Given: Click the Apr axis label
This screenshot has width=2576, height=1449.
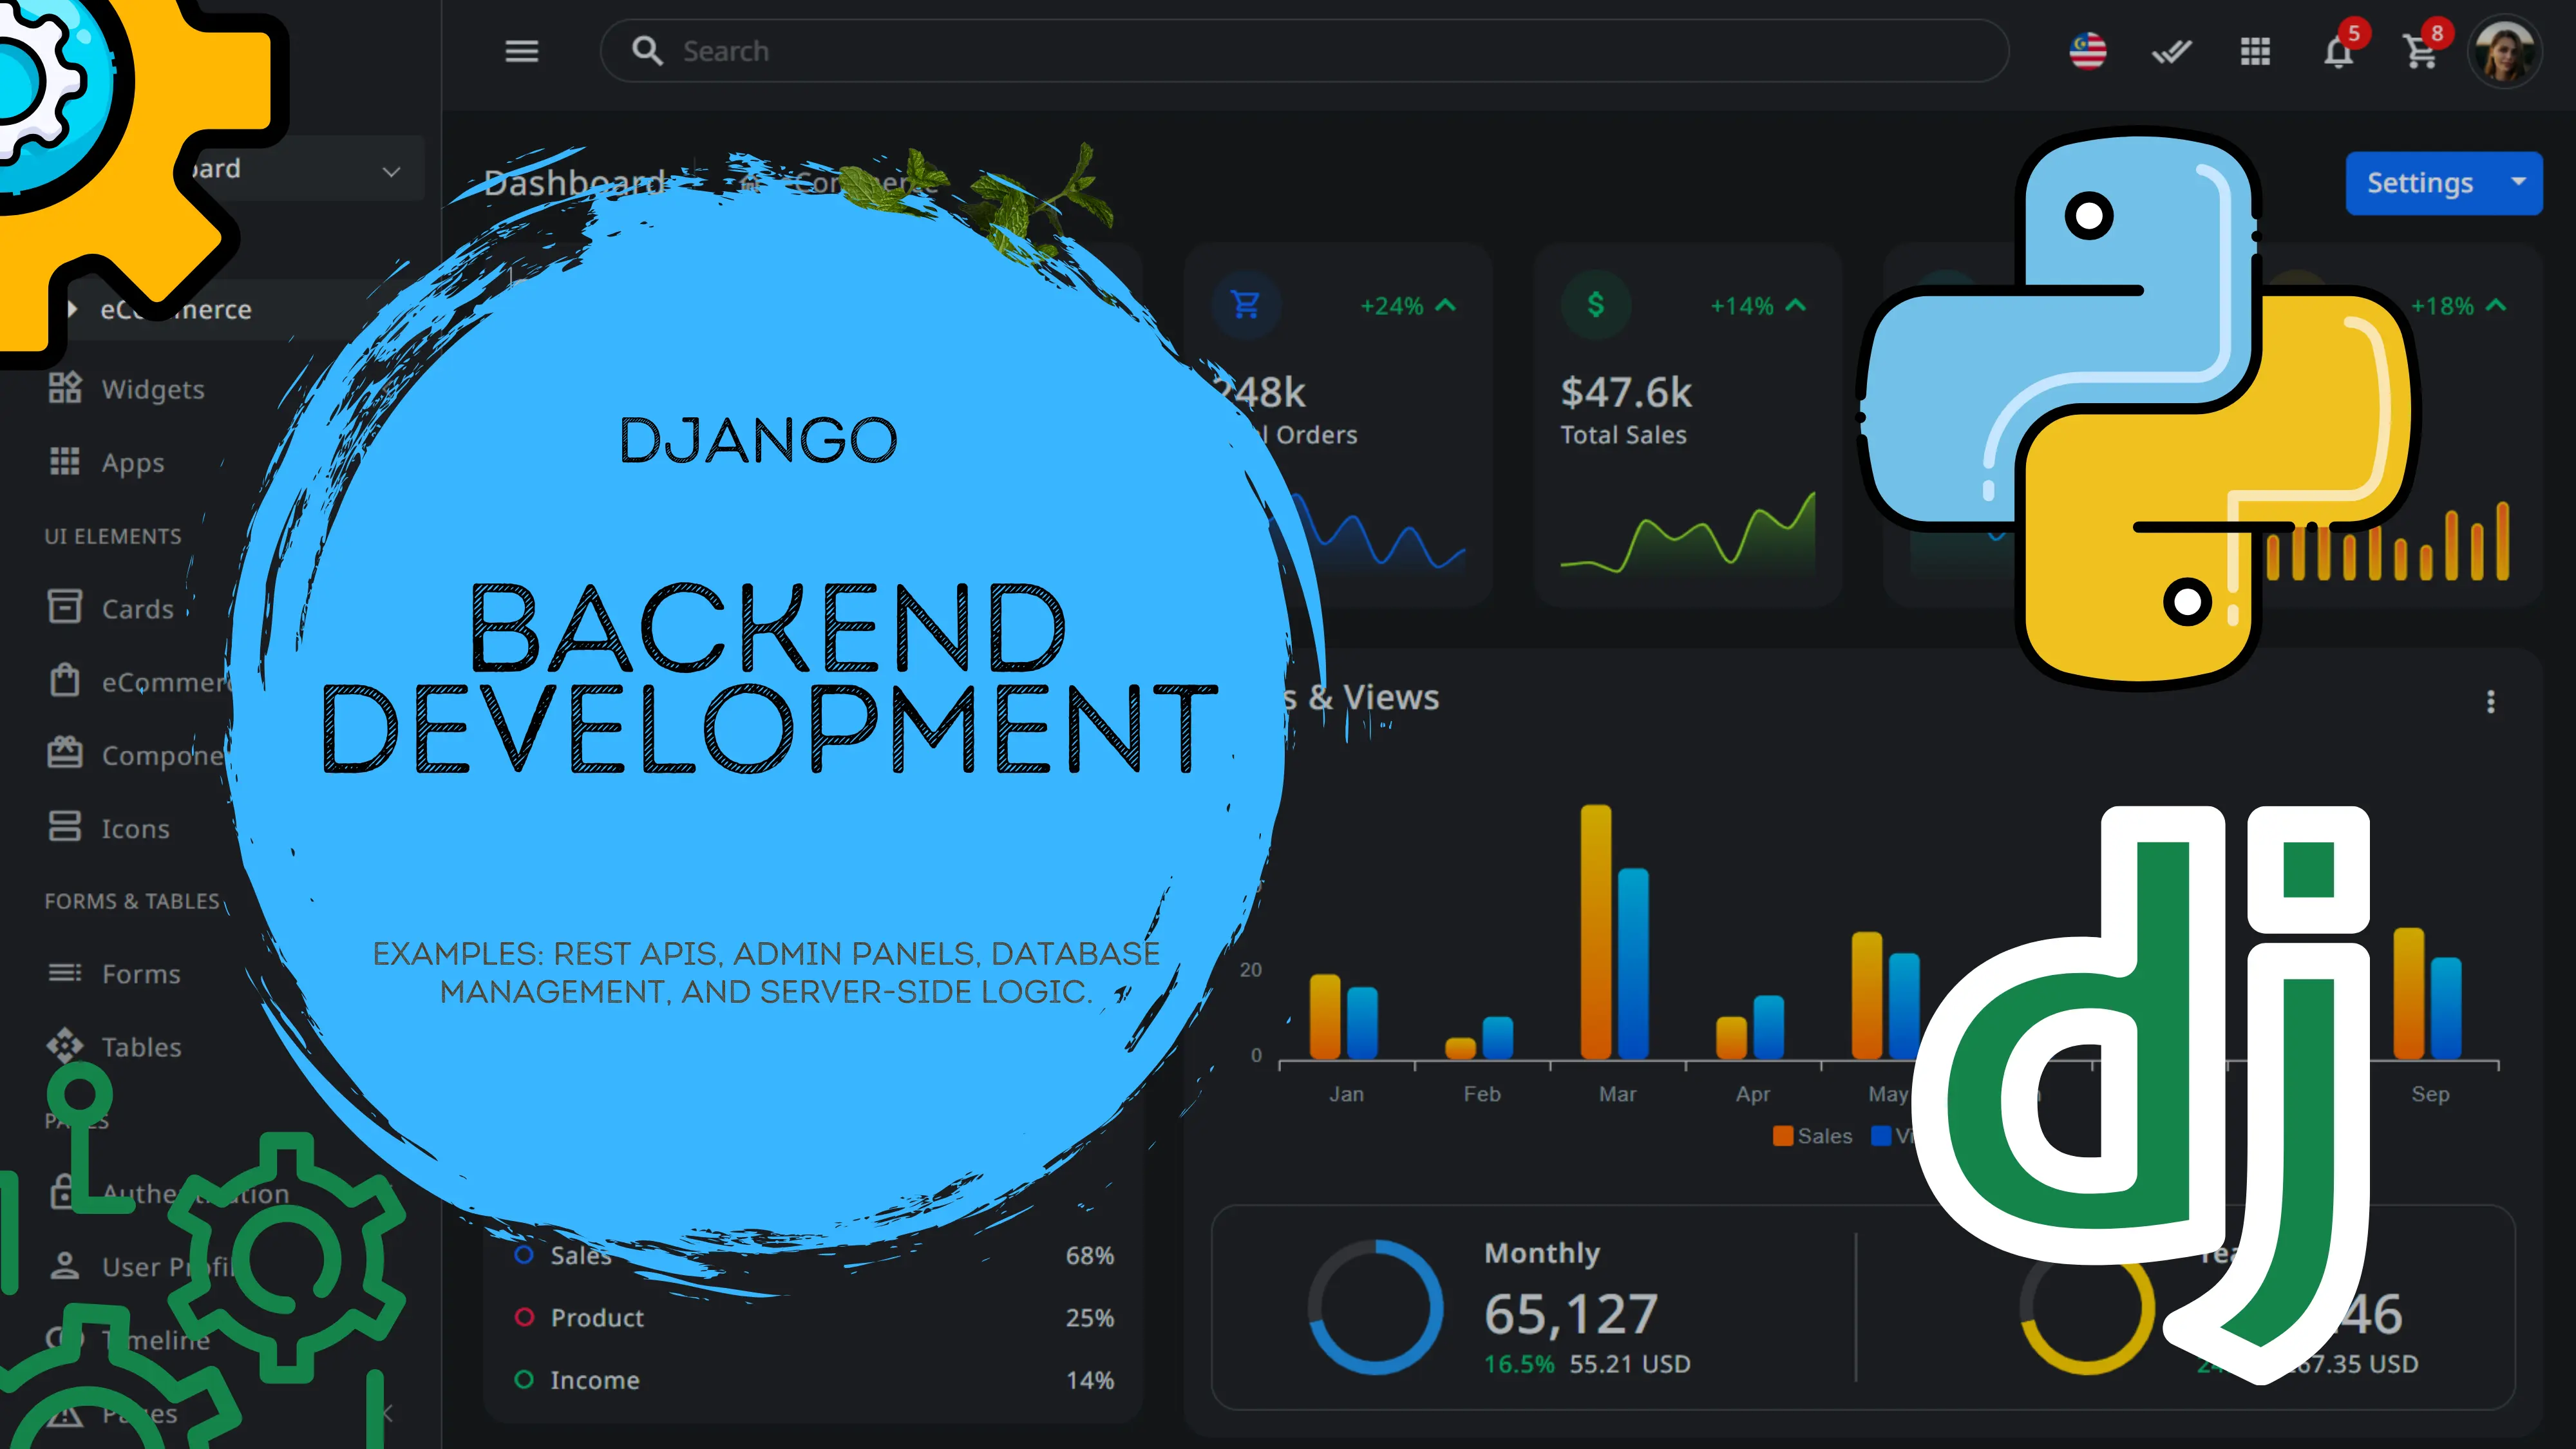Looking at the screenshot, I should point(1753,1094).
